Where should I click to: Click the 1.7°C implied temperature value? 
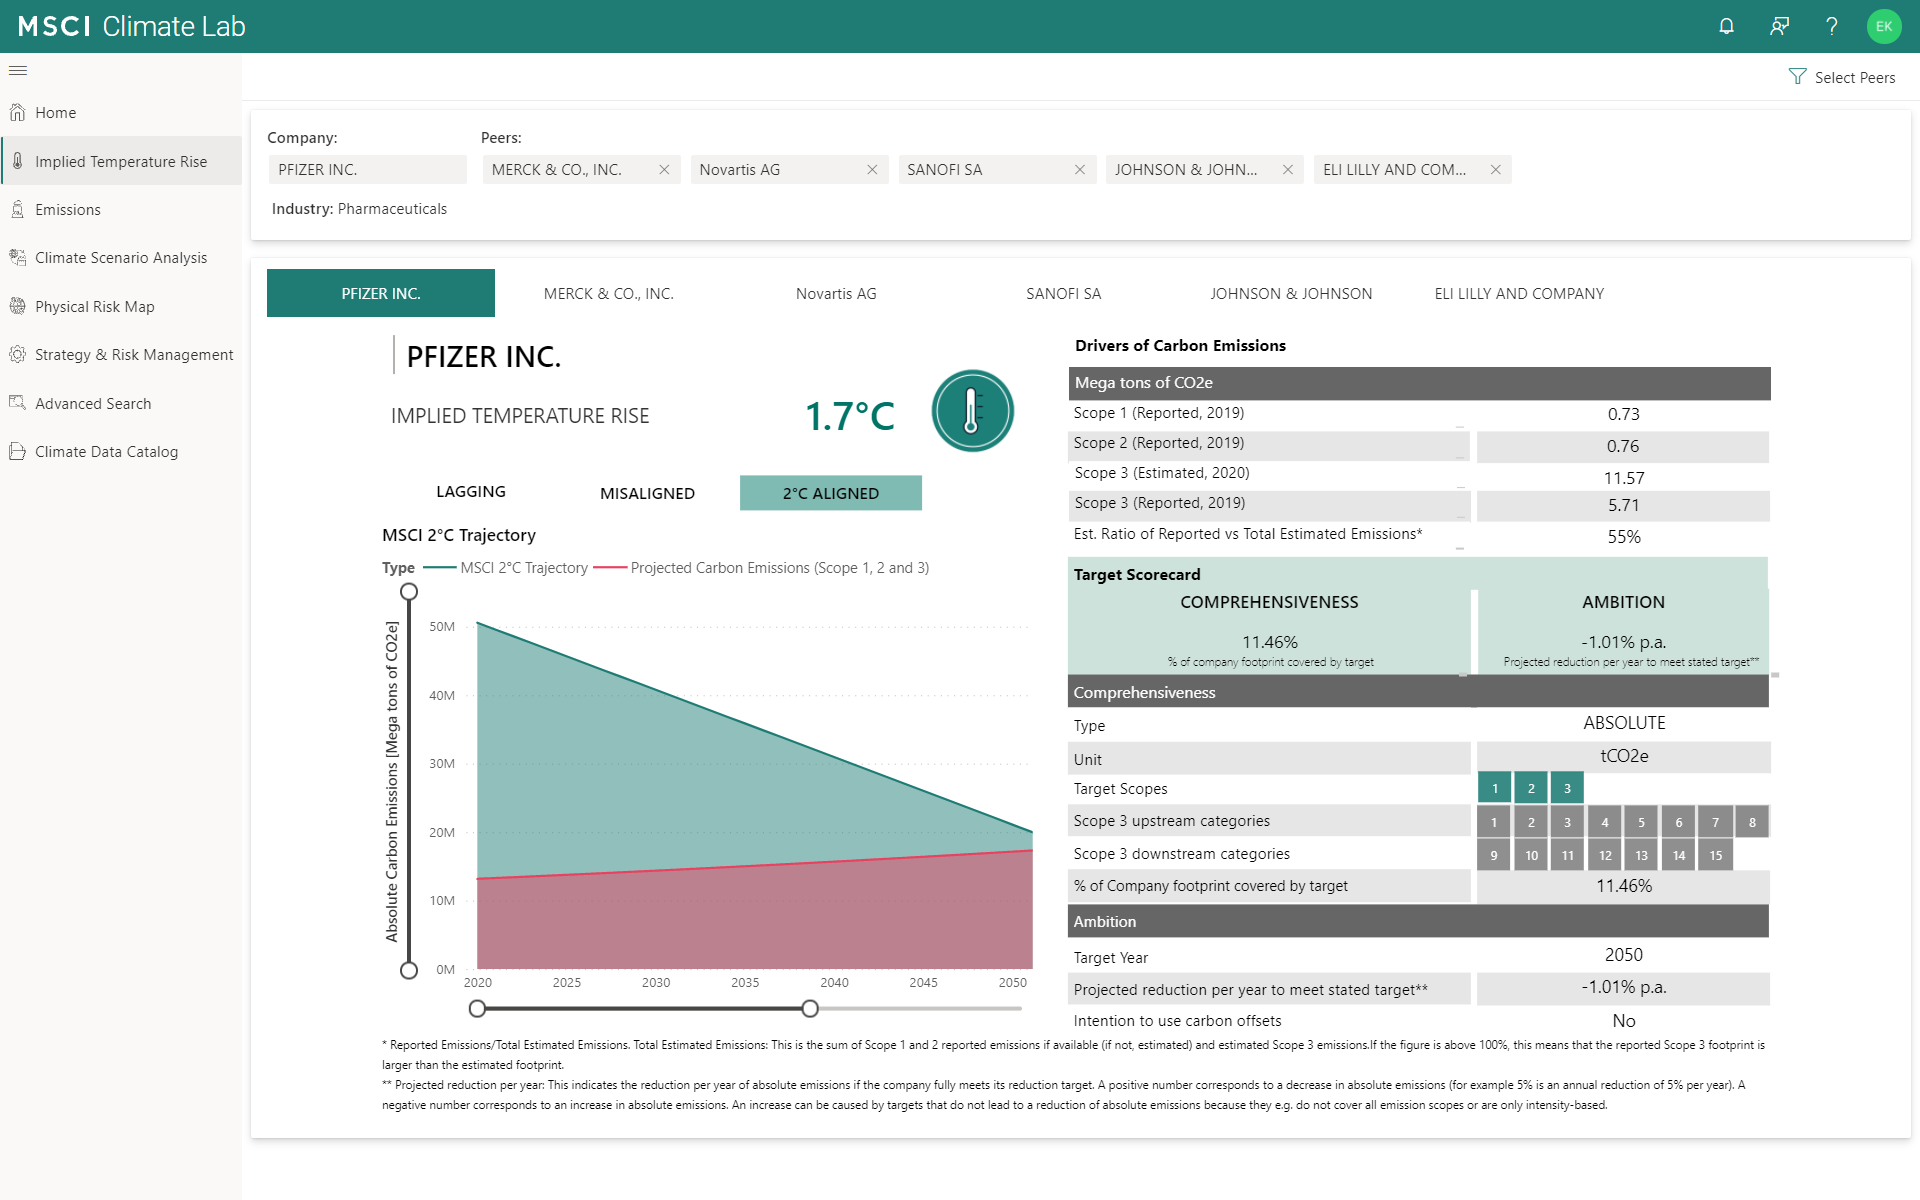(850, 416)
